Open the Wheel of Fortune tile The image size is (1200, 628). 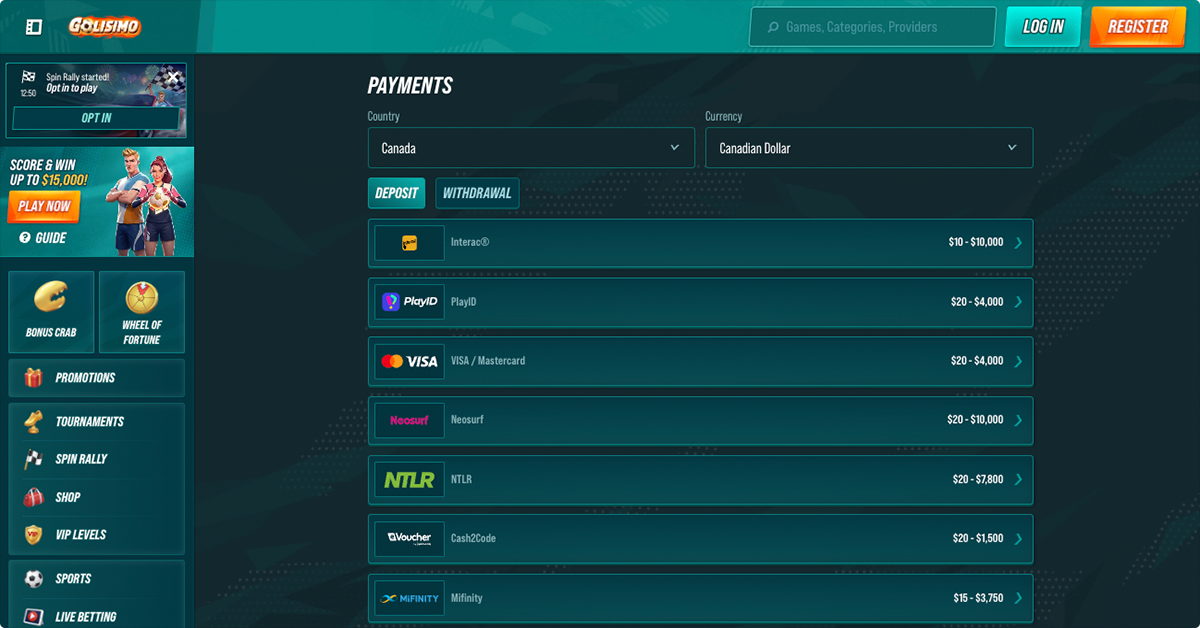[142, 312]
